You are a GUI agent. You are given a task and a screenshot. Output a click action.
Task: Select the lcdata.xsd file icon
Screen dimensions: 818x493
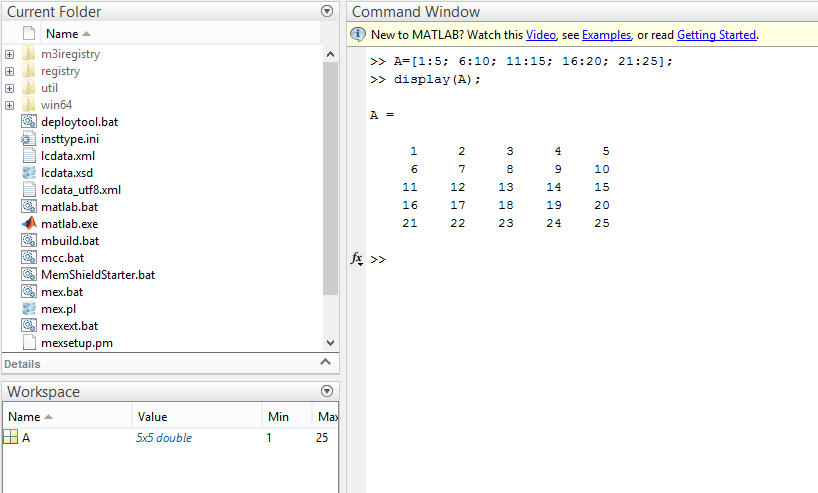pos(29,173)
